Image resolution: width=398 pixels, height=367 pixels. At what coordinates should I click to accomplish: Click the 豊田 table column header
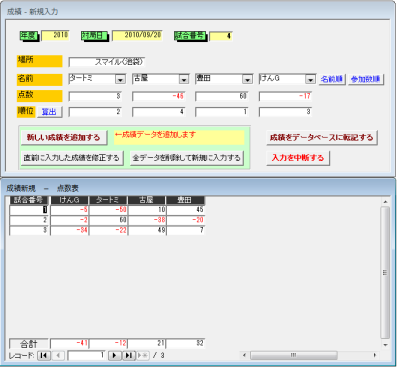point(185,200)
